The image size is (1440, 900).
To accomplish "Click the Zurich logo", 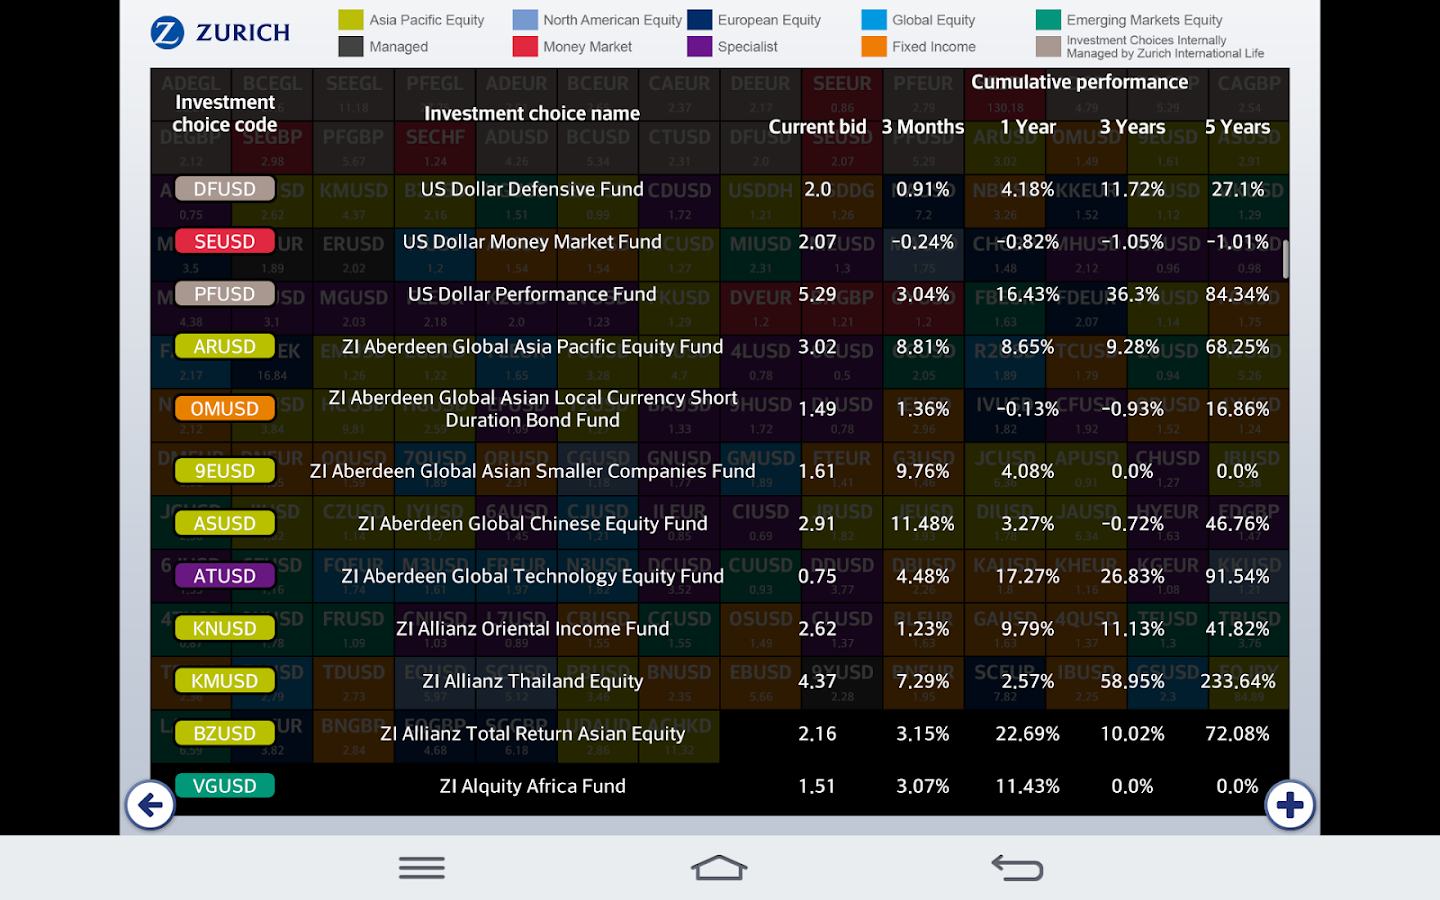I will 220,33.
